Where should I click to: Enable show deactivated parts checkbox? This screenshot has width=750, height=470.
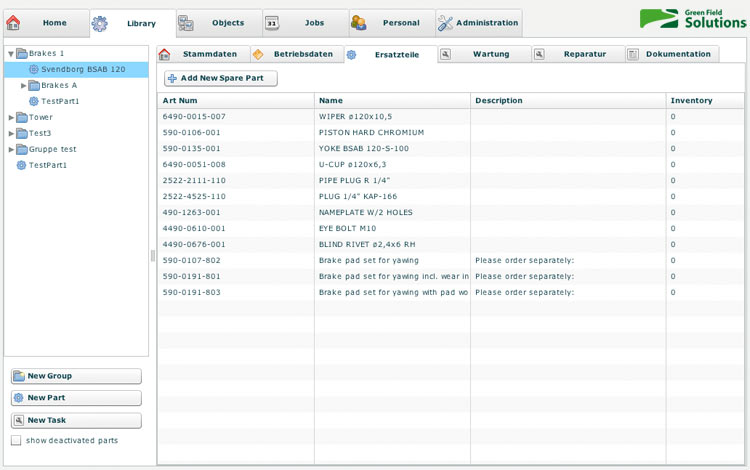tap(16, 440)
